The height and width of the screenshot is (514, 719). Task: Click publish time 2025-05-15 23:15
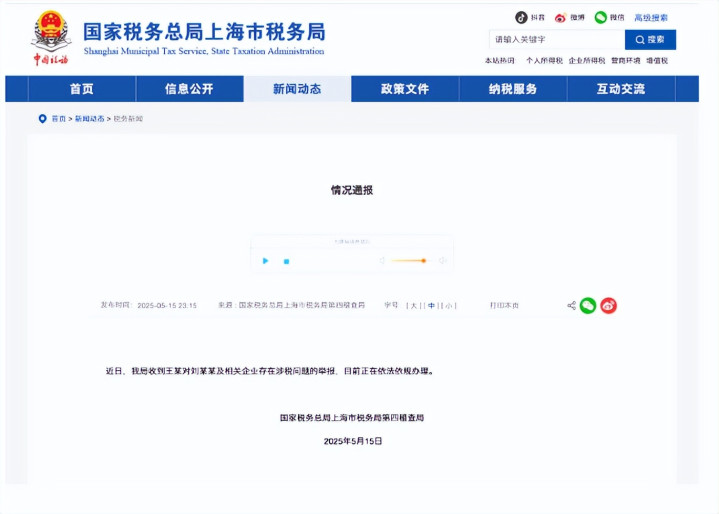[x=167, y=305]
